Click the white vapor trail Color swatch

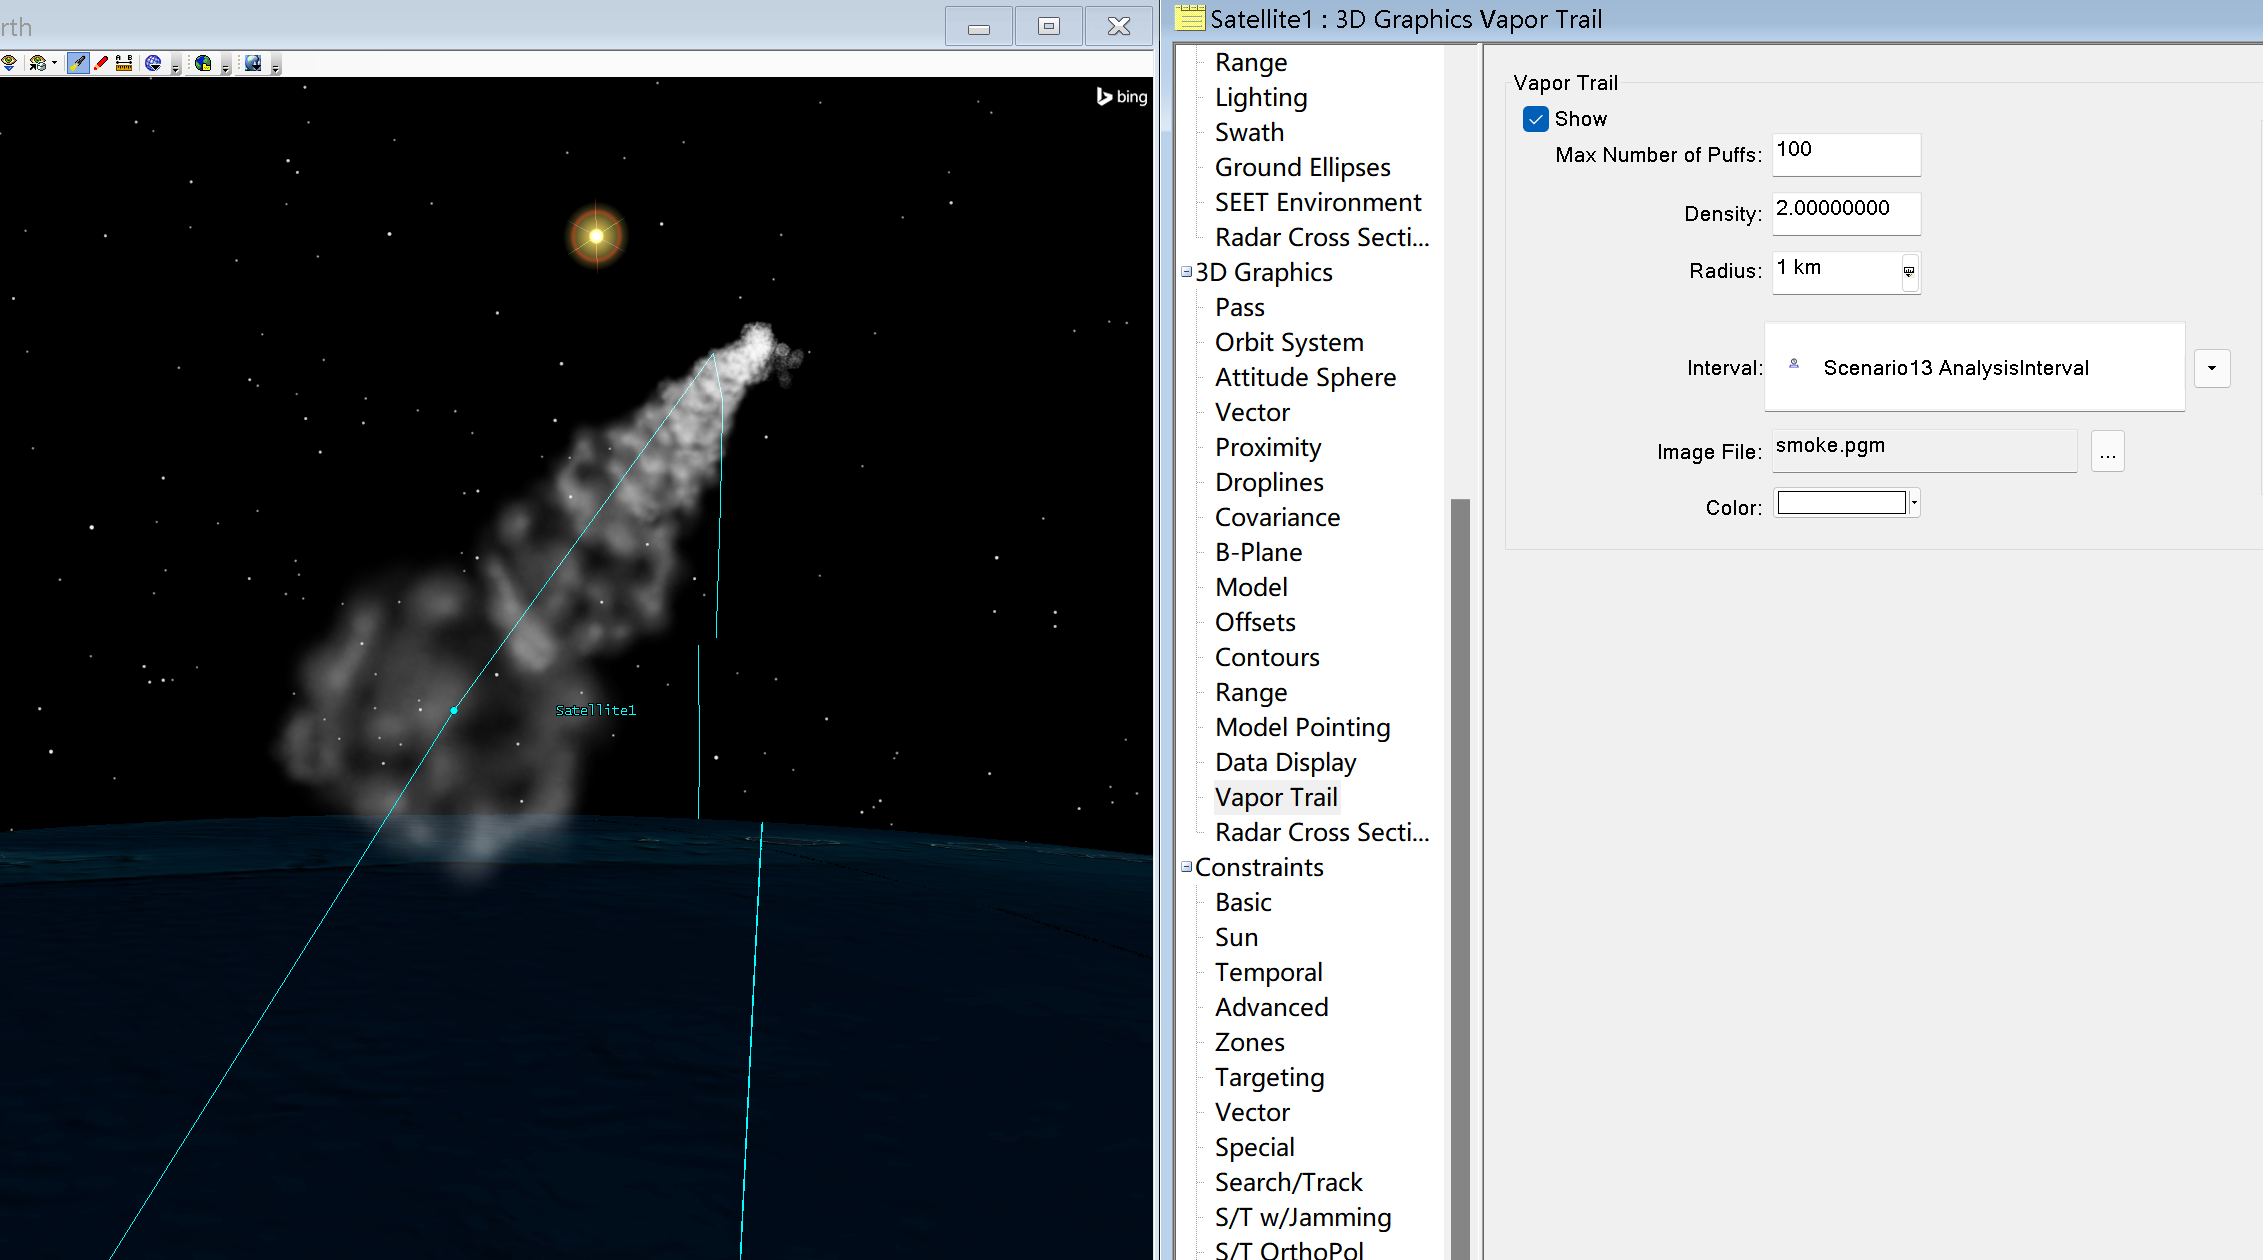pyautogui.click(x=1841, y=503)
